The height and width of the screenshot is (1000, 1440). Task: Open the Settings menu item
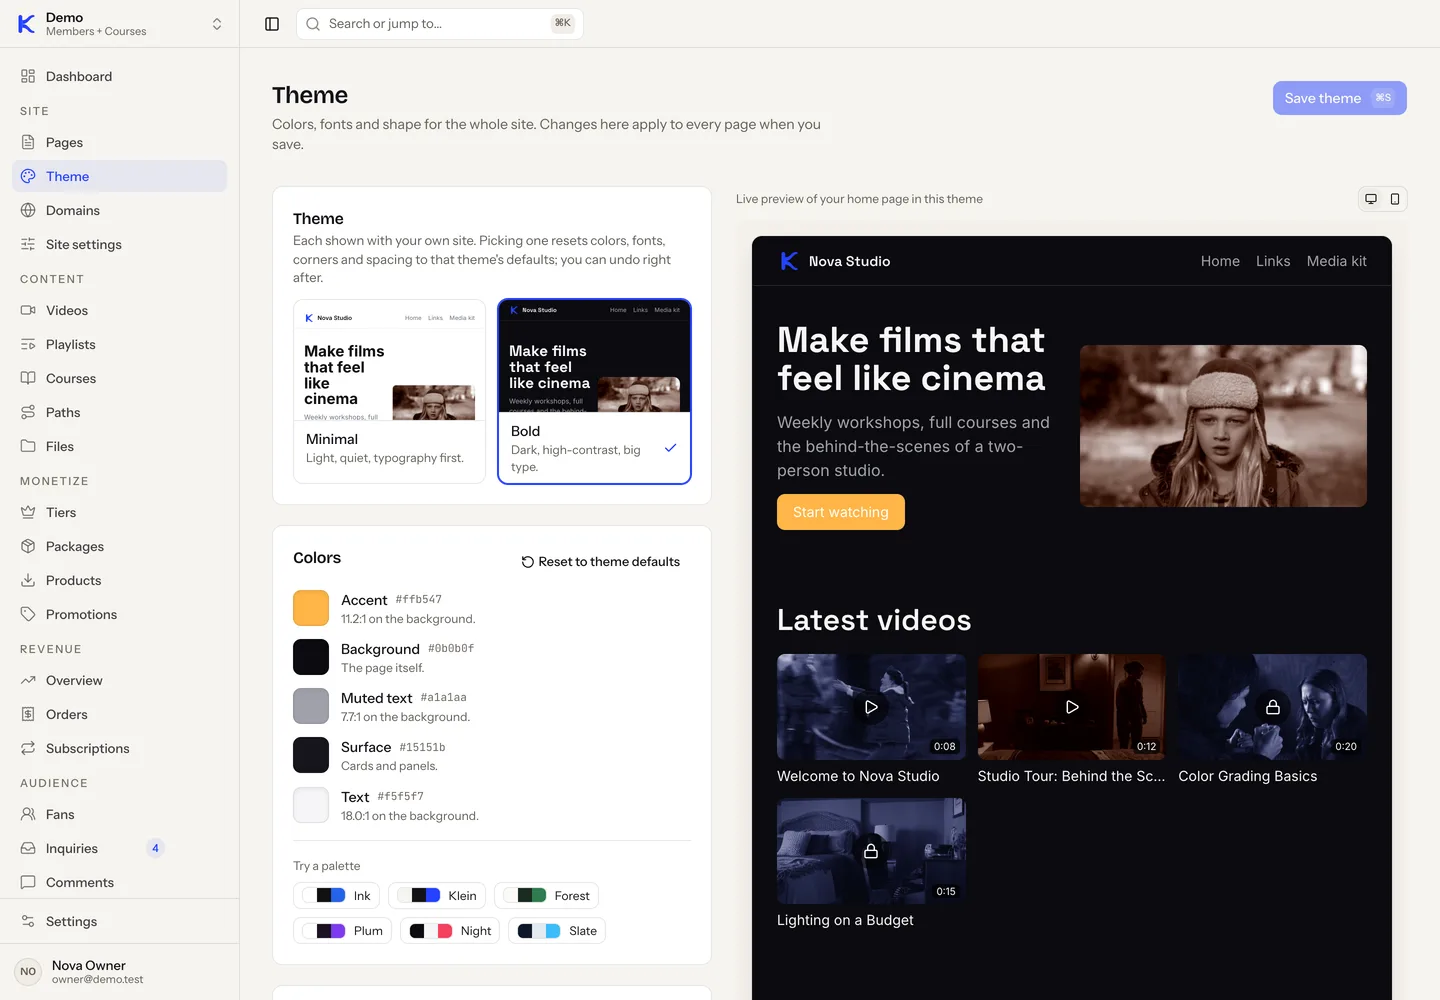click(120, 921)
